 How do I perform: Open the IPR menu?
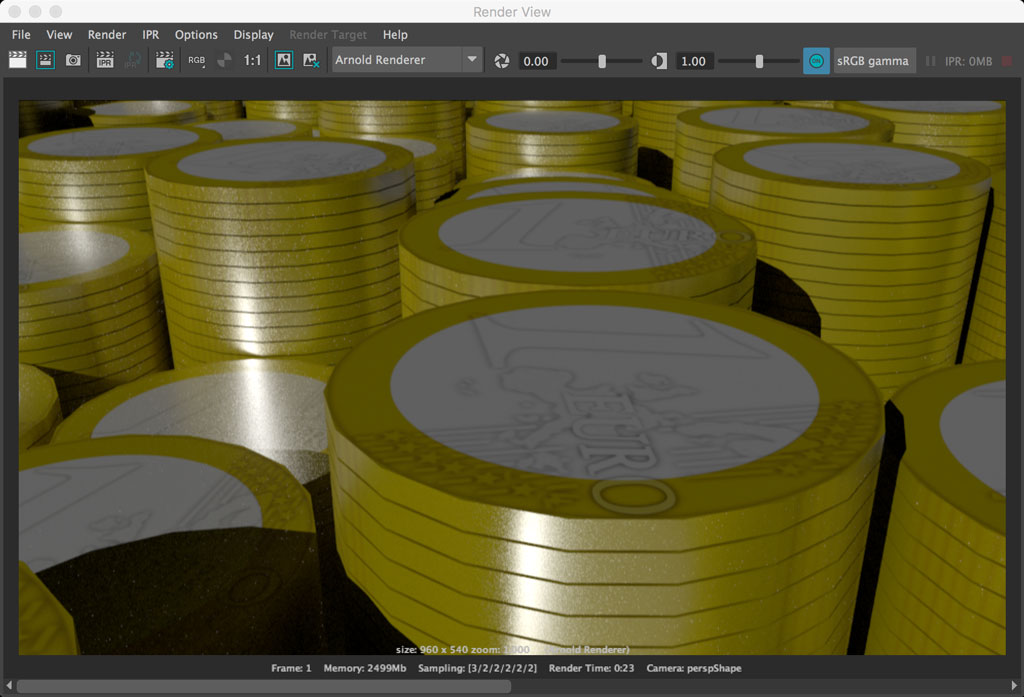(150, 34)
